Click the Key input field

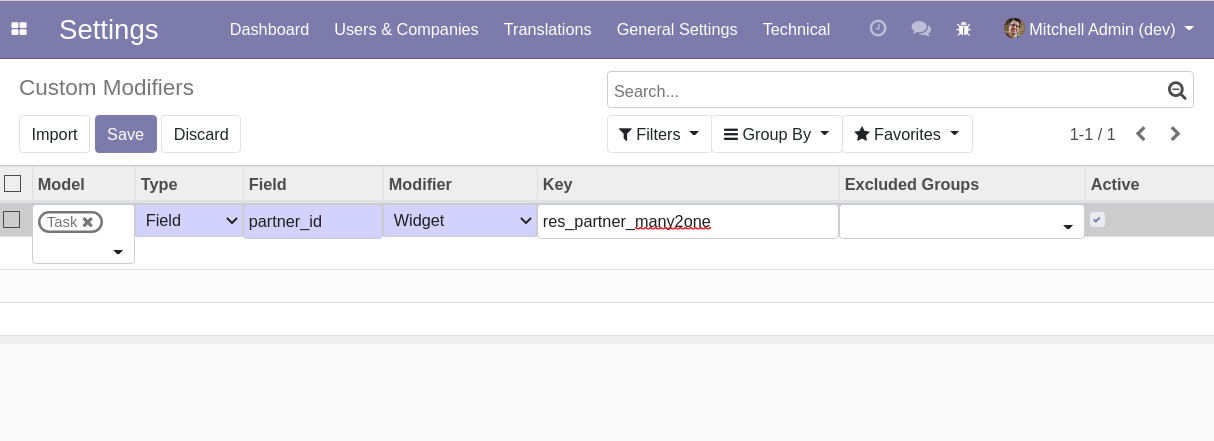coord(687,222)
